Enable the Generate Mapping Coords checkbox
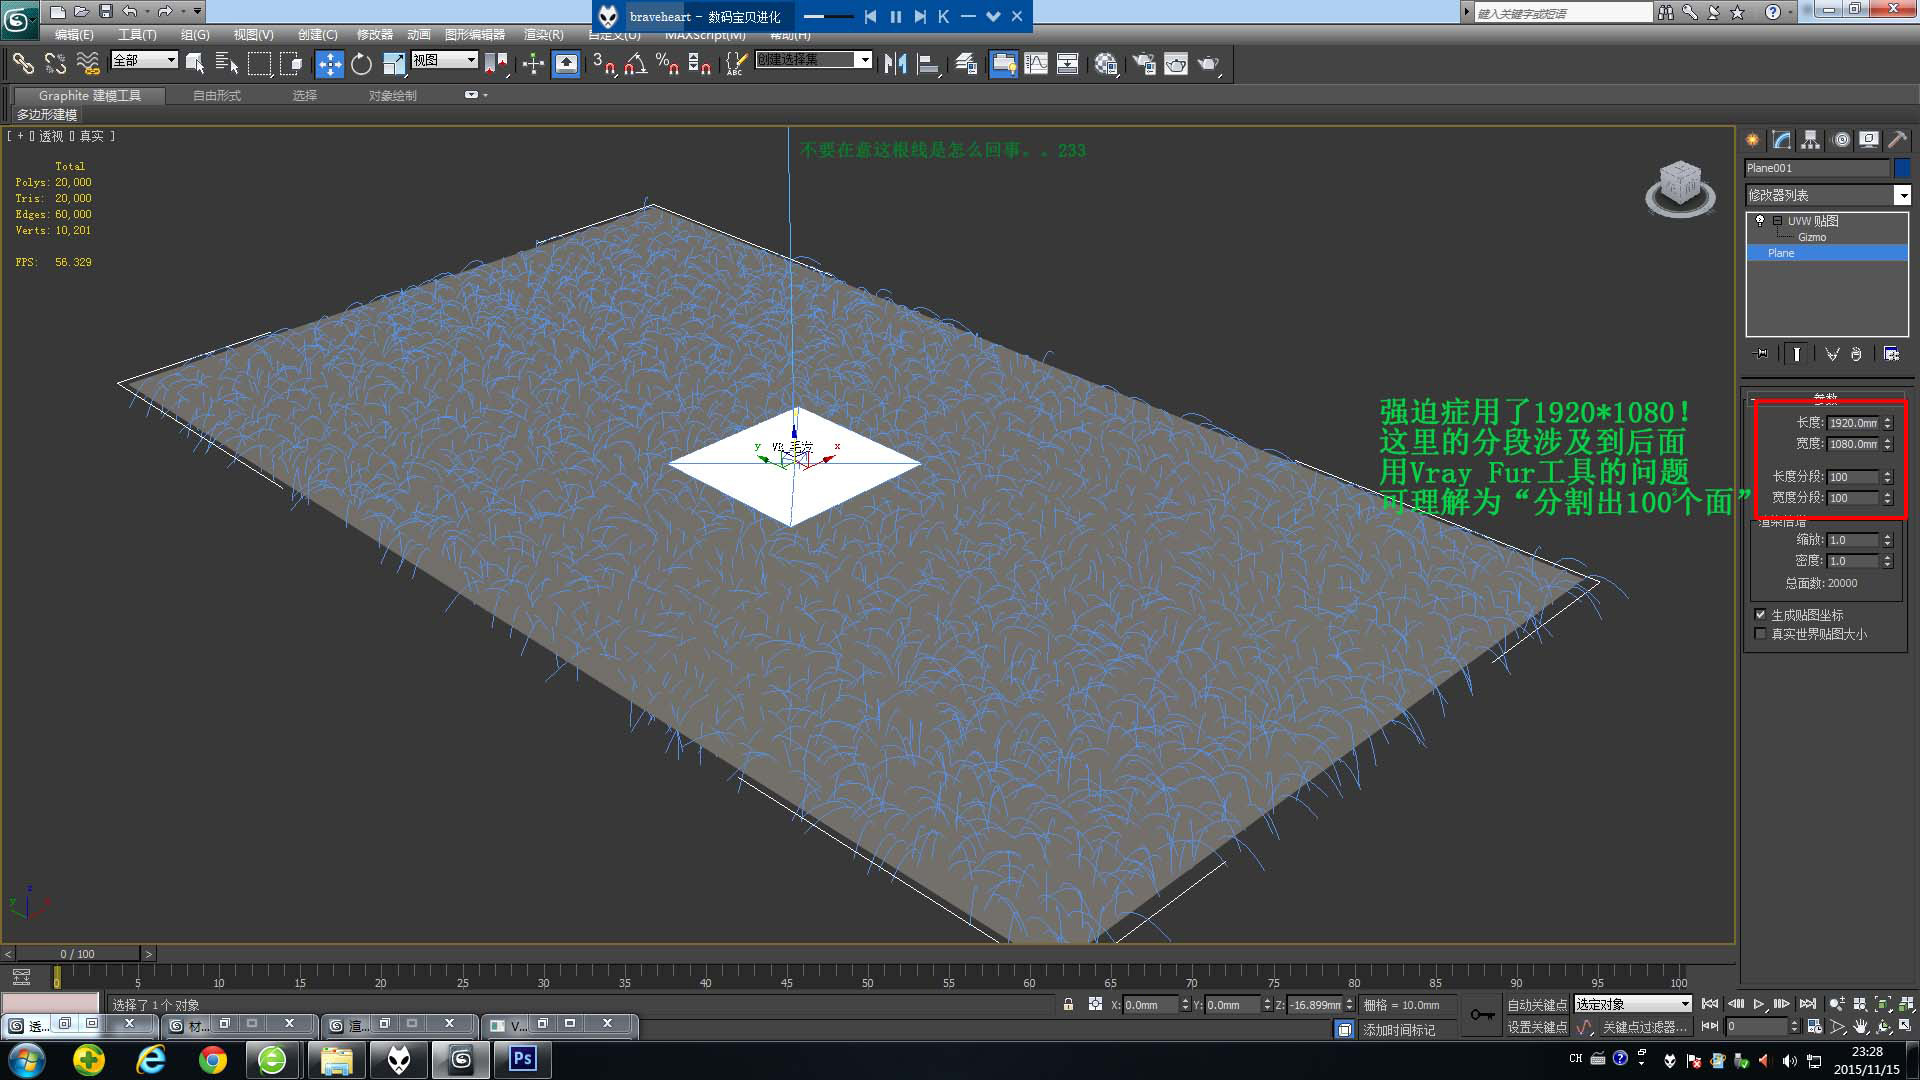Screen dimensions: 1920x1080 tap(1760, 614)
